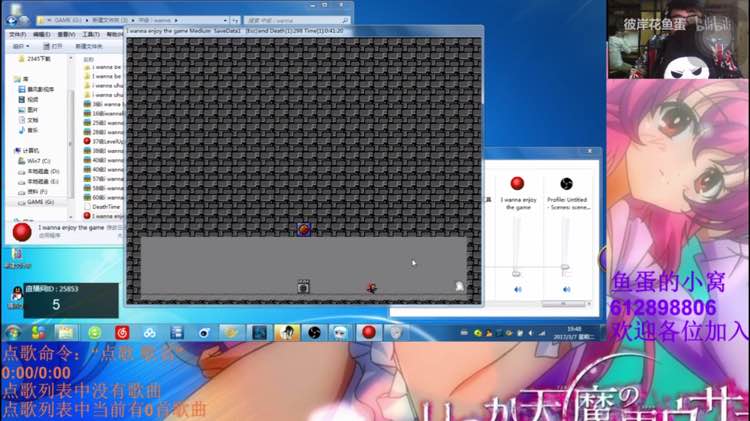Image resolution: width=750 pixels, height=421 pixels.
Task: Open the 查看(V) menu in Explorer
Action: pos(66,34)
